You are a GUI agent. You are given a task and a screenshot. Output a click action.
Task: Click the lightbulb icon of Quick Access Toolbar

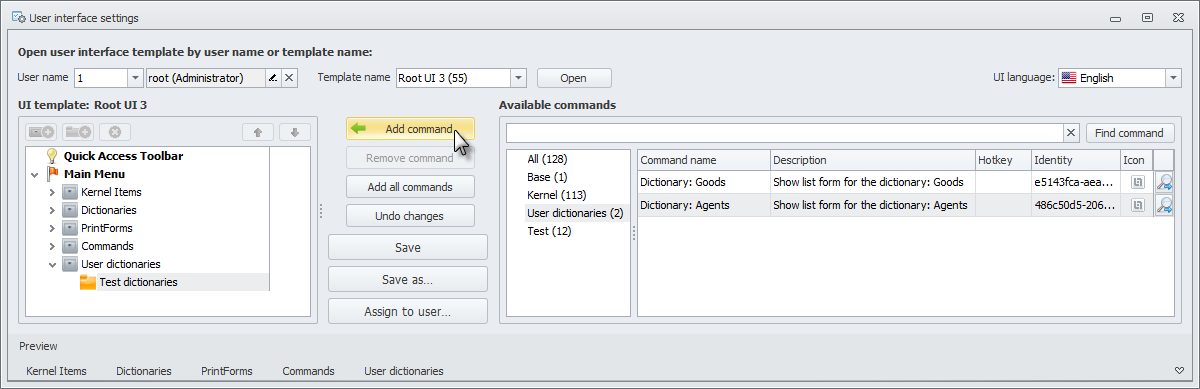52,156
